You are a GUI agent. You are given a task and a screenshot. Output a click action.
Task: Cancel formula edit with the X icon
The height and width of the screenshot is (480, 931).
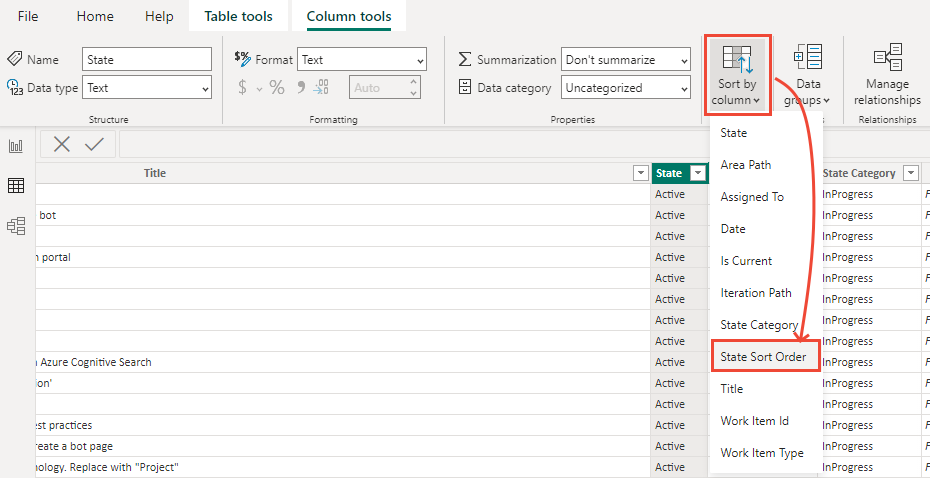(62, 144)
